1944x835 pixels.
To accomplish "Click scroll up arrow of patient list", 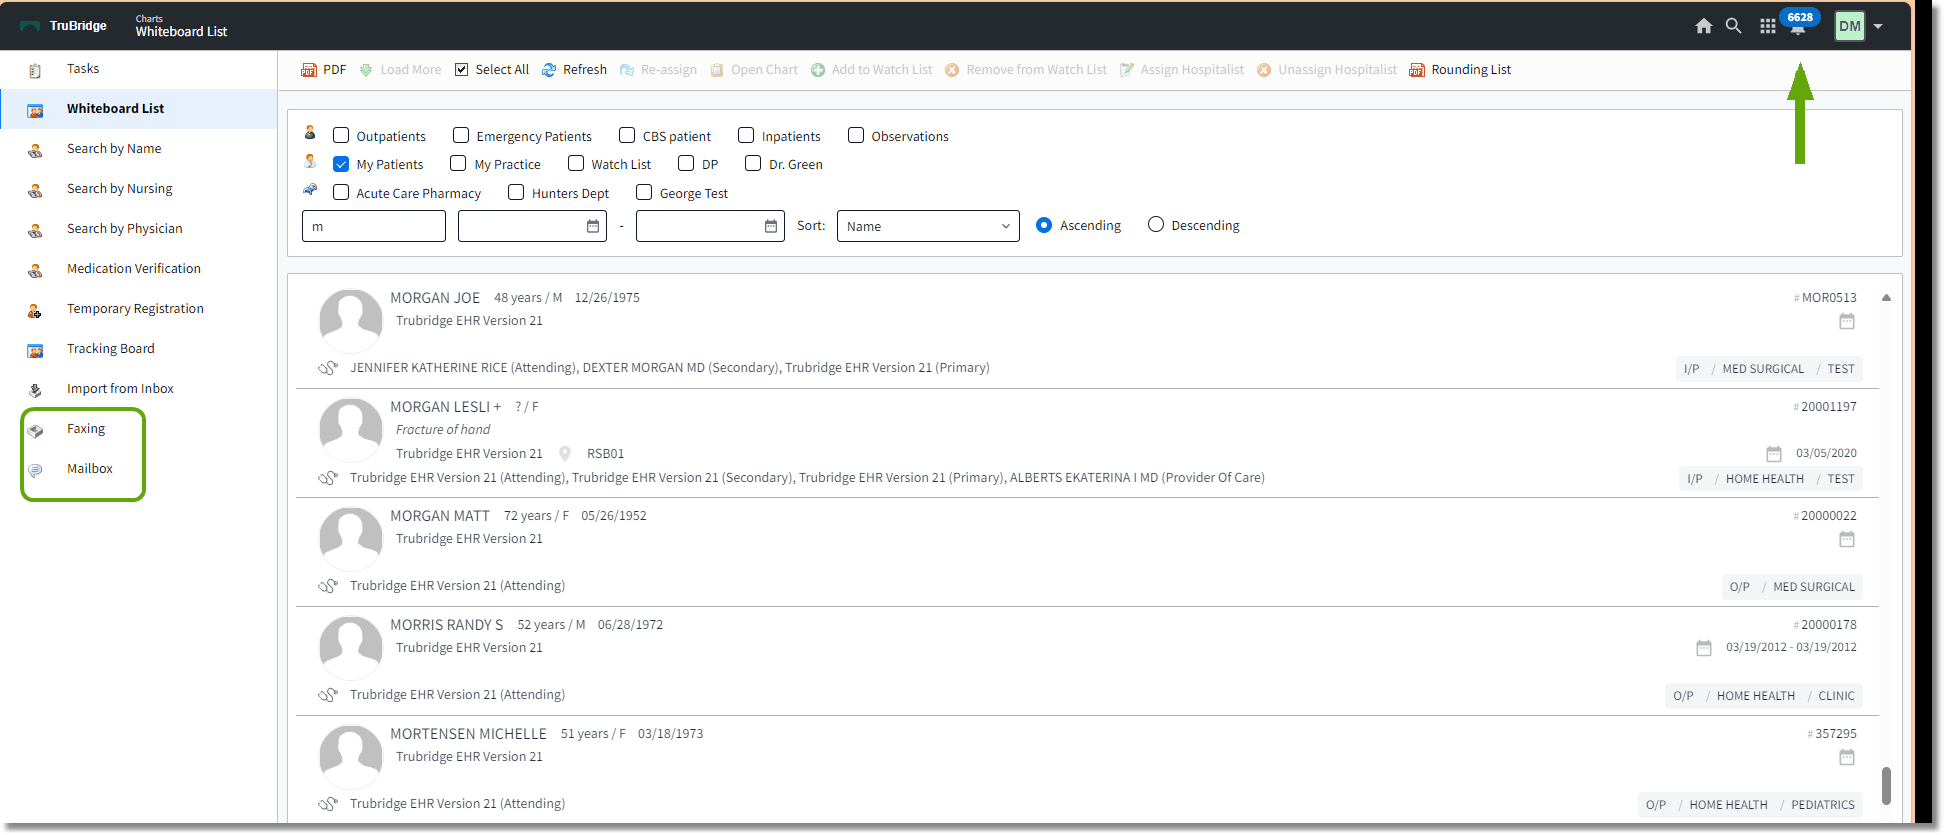I will (1886, 297).
